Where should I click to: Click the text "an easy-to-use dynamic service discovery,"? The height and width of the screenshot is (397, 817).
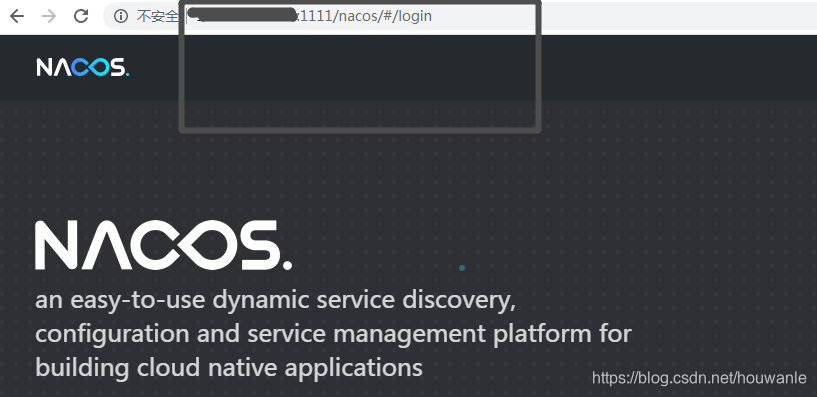276,300
